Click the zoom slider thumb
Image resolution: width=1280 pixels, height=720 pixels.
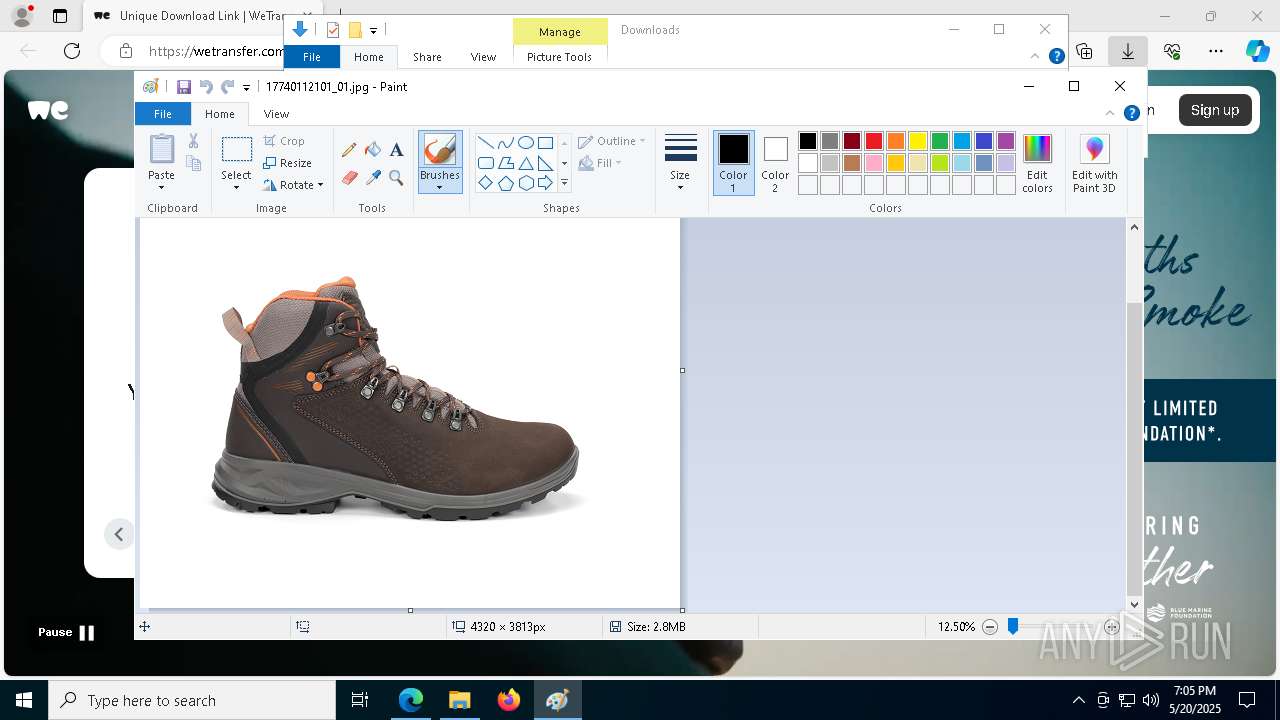[x=1013, y=626]
